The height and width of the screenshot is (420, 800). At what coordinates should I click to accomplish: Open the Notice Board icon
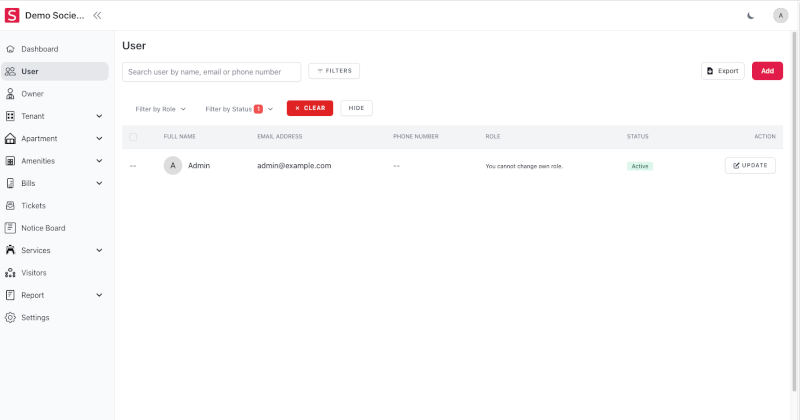[x=11, y=228]
